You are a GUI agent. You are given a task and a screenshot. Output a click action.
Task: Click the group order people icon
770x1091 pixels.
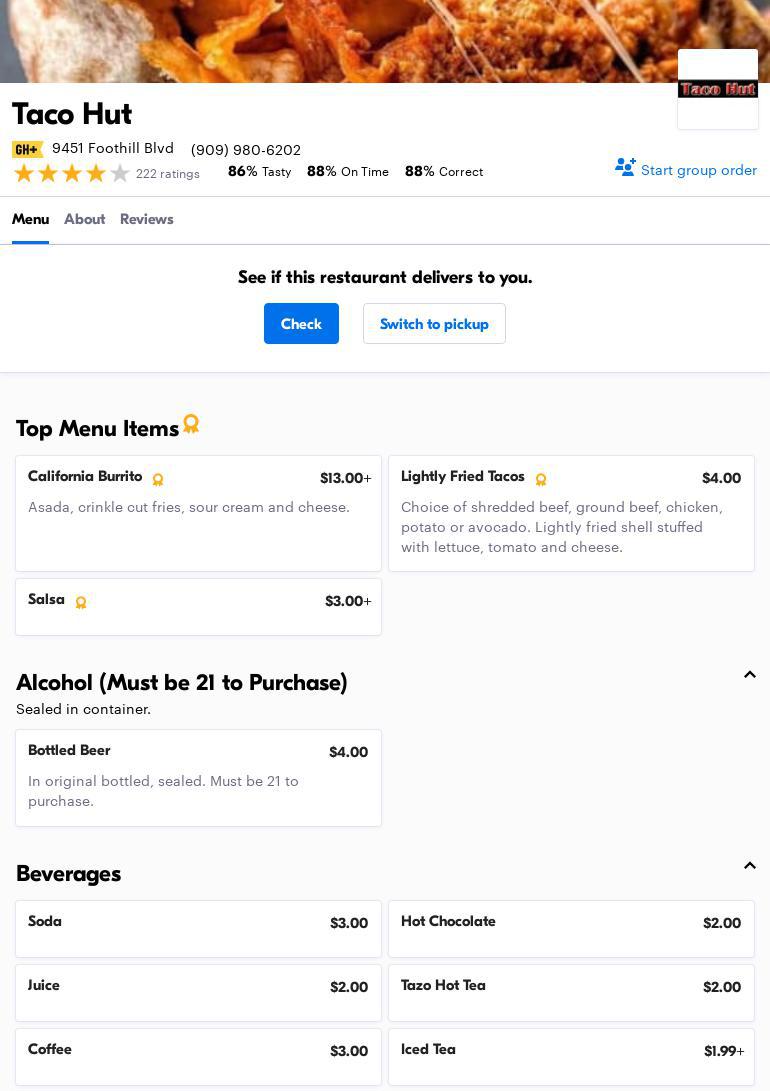pos(625,168)
